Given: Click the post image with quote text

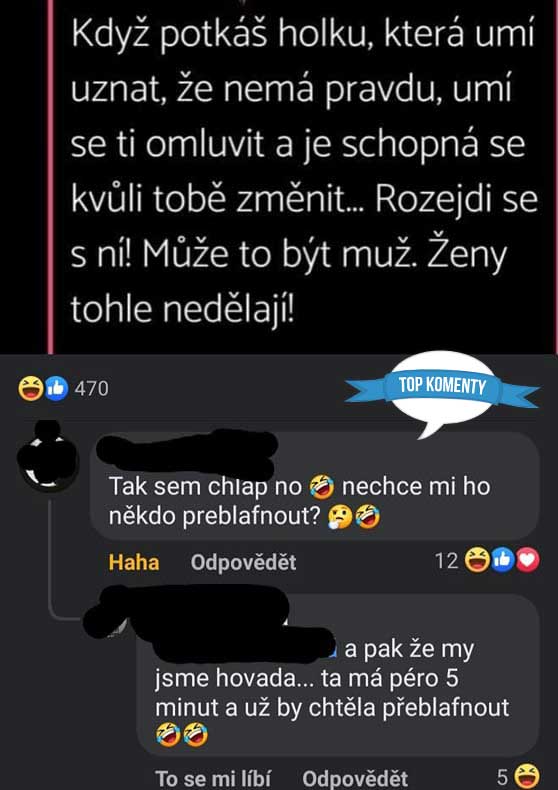Looking at the screenshot, I should [x=302, y=176].
